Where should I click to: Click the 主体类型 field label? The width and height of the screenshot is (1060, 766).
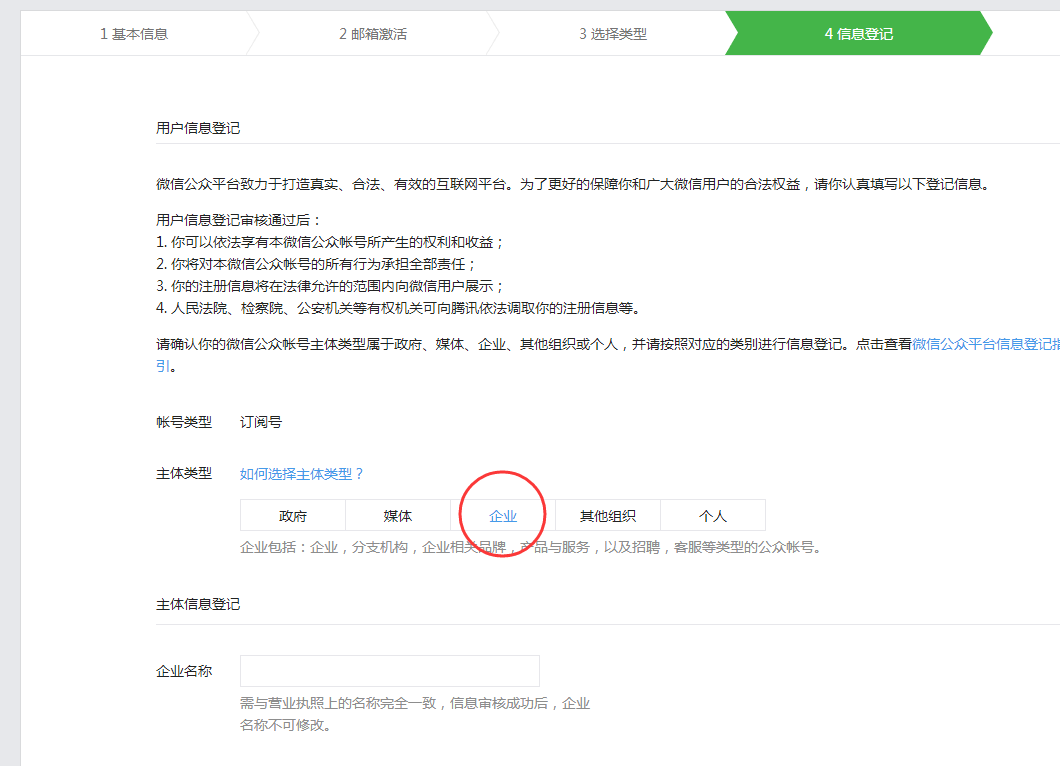tap(184, 473)
